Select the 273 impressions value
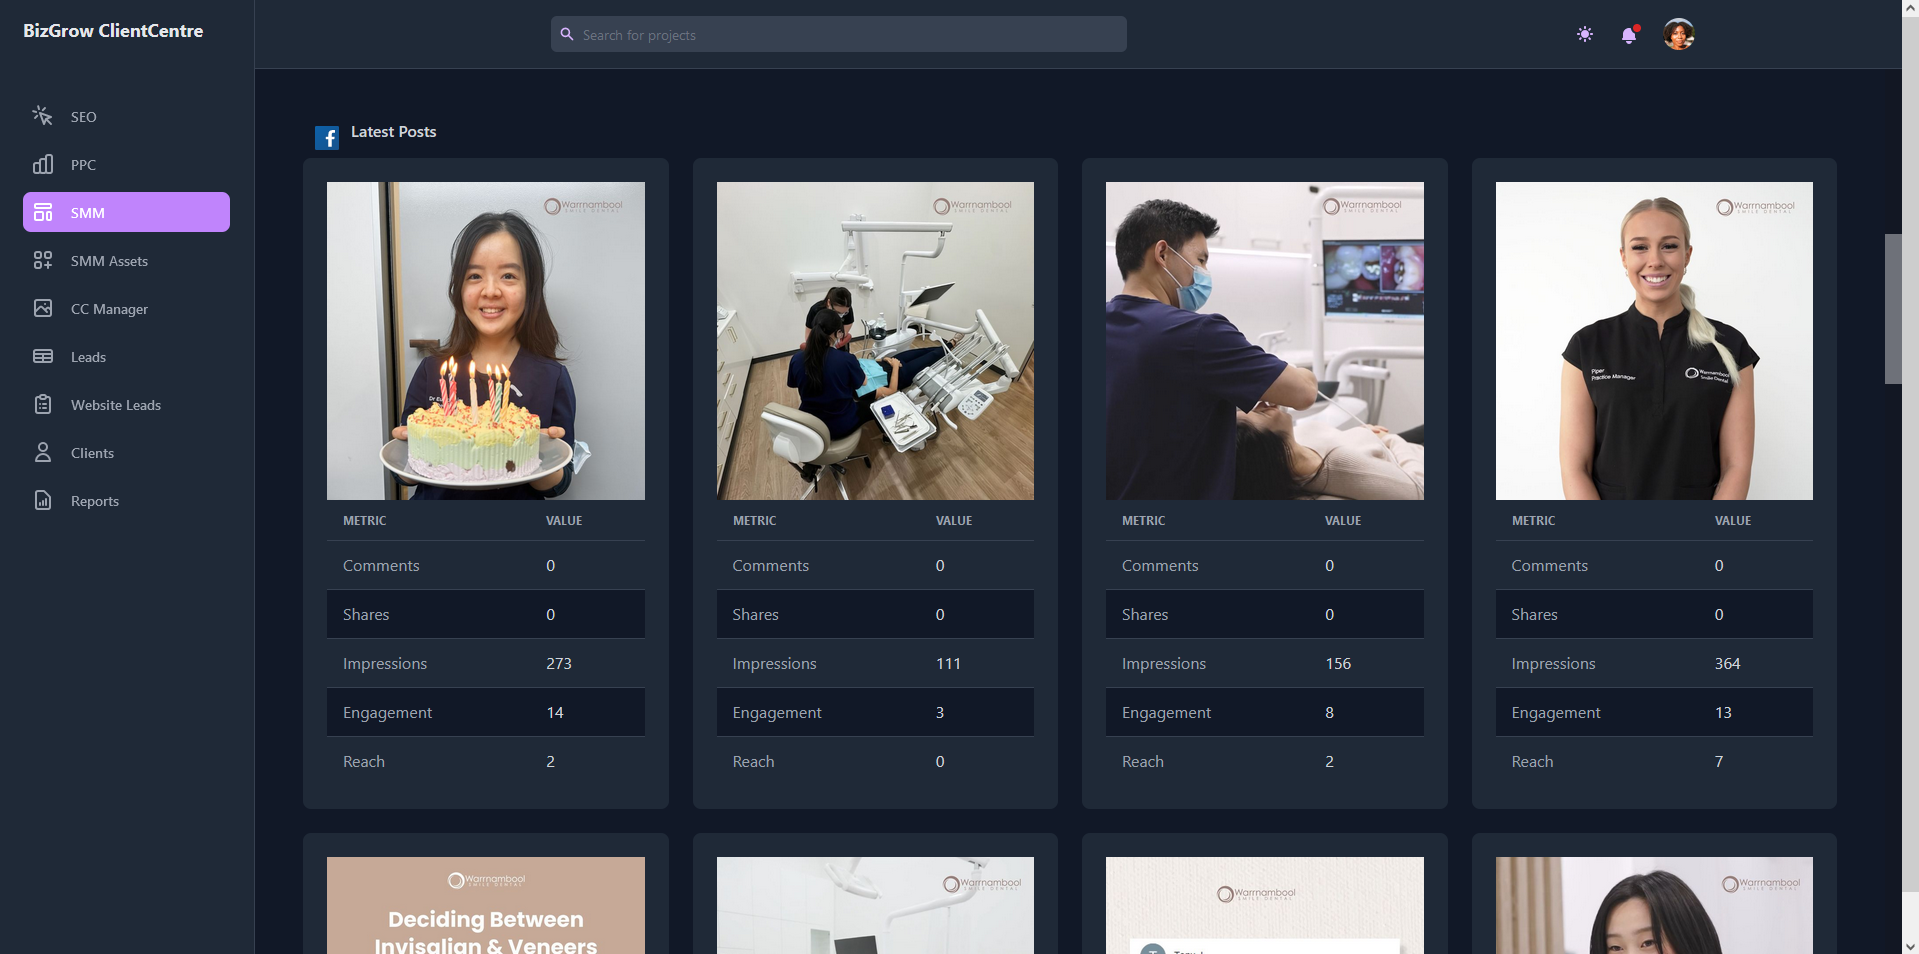 (559, 663)
